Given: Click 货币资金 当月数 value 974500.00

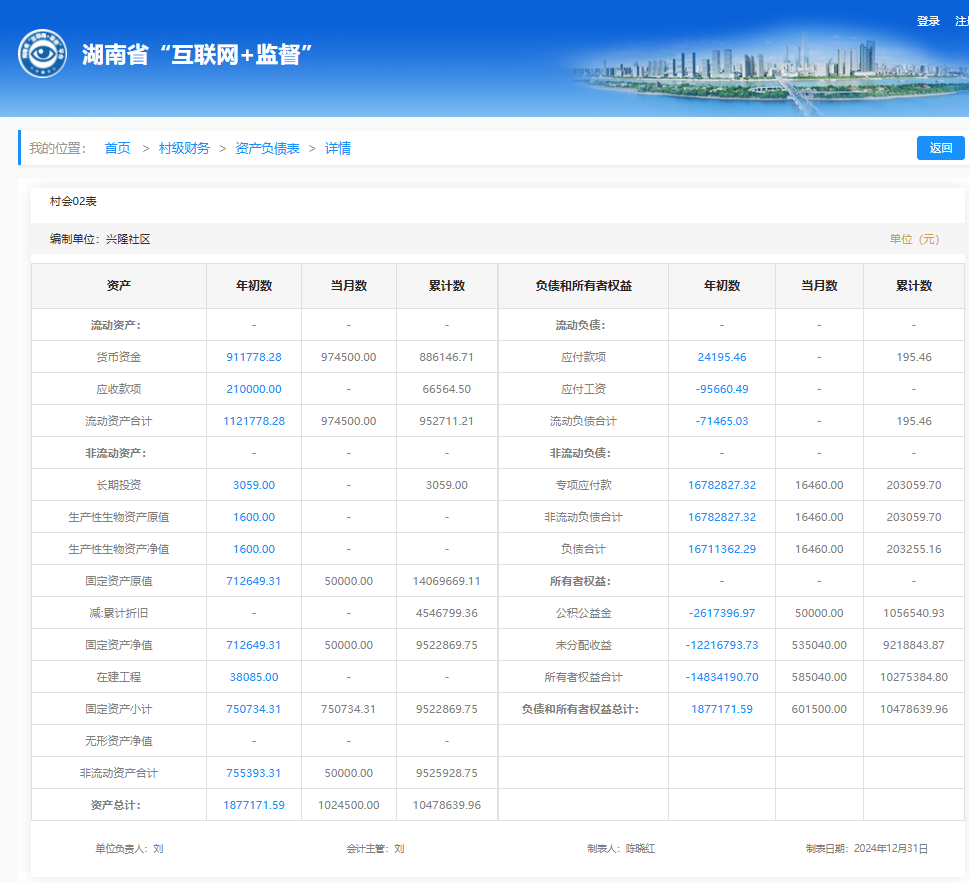Looking at the screenshot, I should (349, 357).
